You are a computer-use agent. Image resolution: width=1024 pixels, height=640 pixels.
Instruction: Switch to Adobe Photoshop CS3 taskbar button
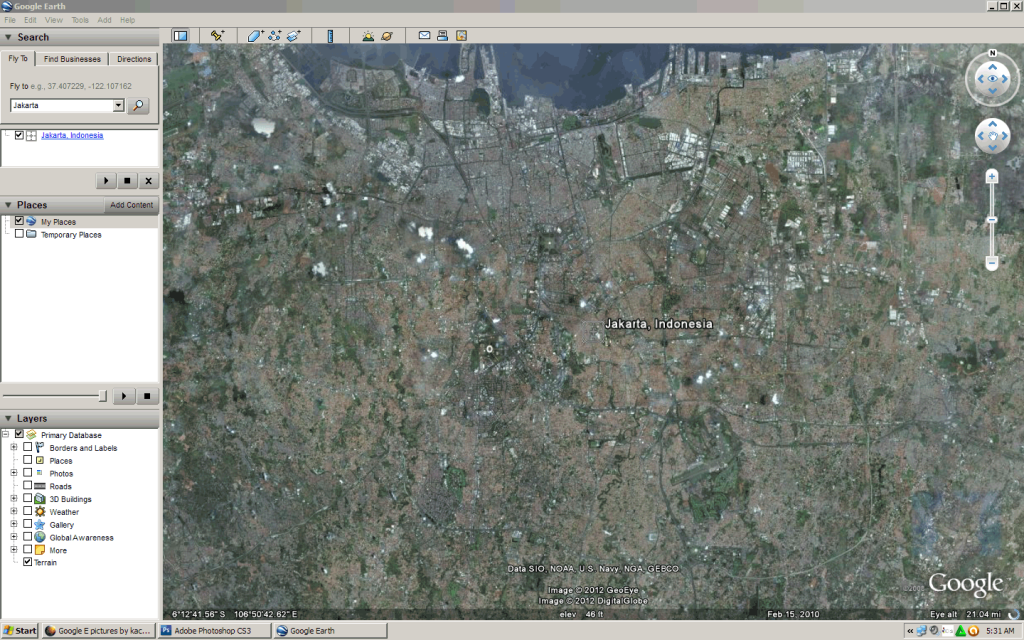[212, 631]
